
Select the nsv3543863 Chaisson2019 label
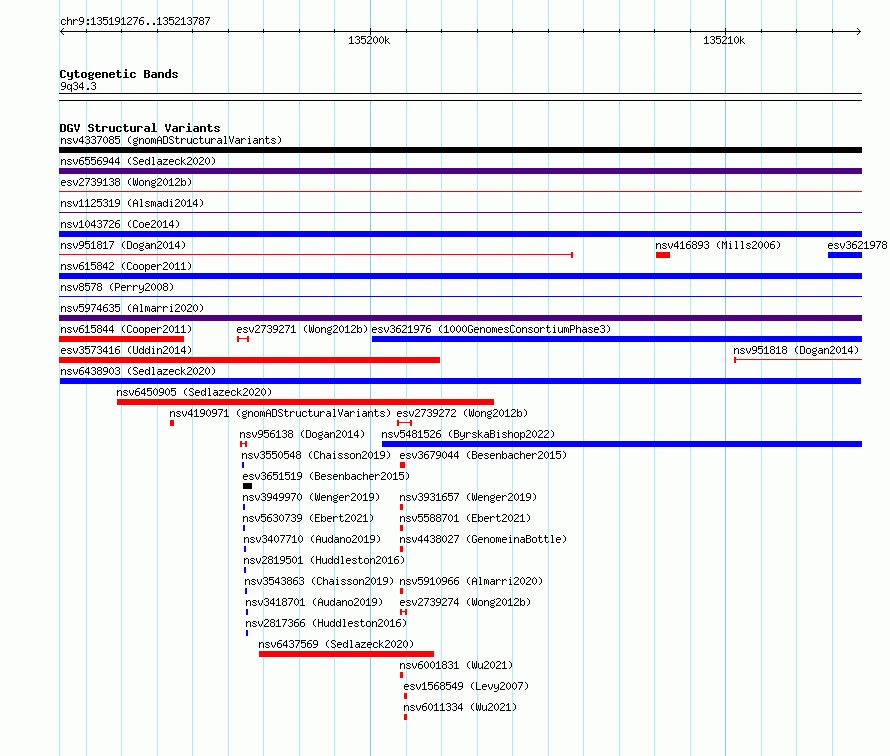[319, 581]
